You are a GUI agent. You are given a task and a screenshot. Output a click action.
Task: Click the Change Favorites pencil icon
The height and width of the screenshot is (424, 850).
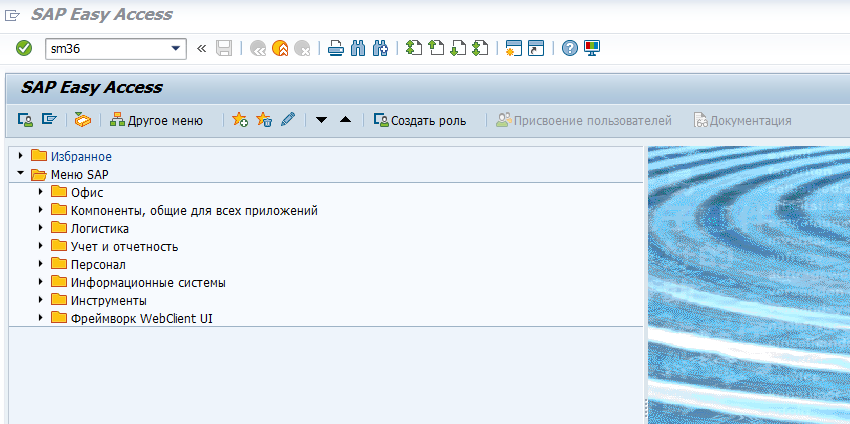[x=288, y=120]
